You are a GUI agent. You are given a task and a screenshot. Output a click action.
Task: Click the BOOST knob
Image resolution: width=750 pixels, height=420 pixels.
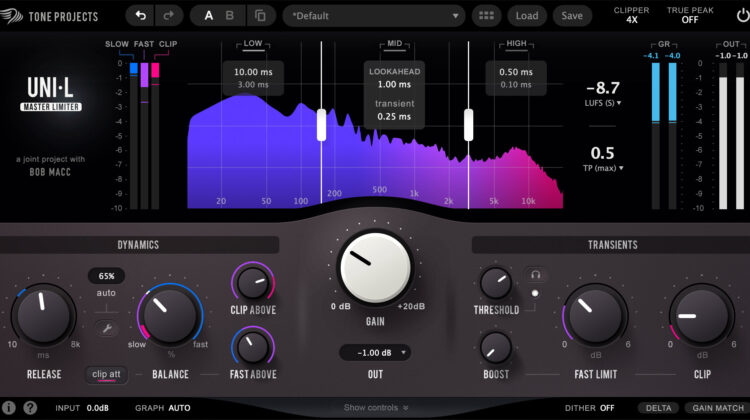(x=496, y=348)
